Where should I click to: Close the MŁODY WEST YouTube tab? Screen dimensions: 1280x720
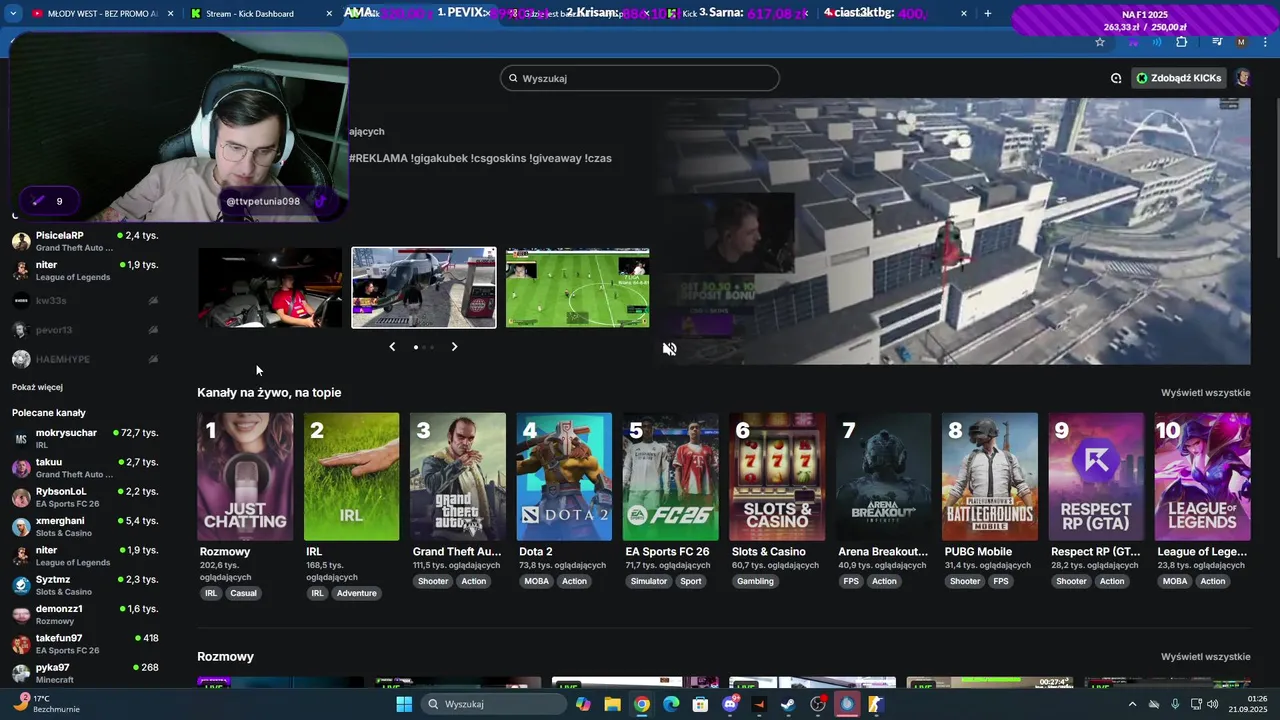coord(170,14)
